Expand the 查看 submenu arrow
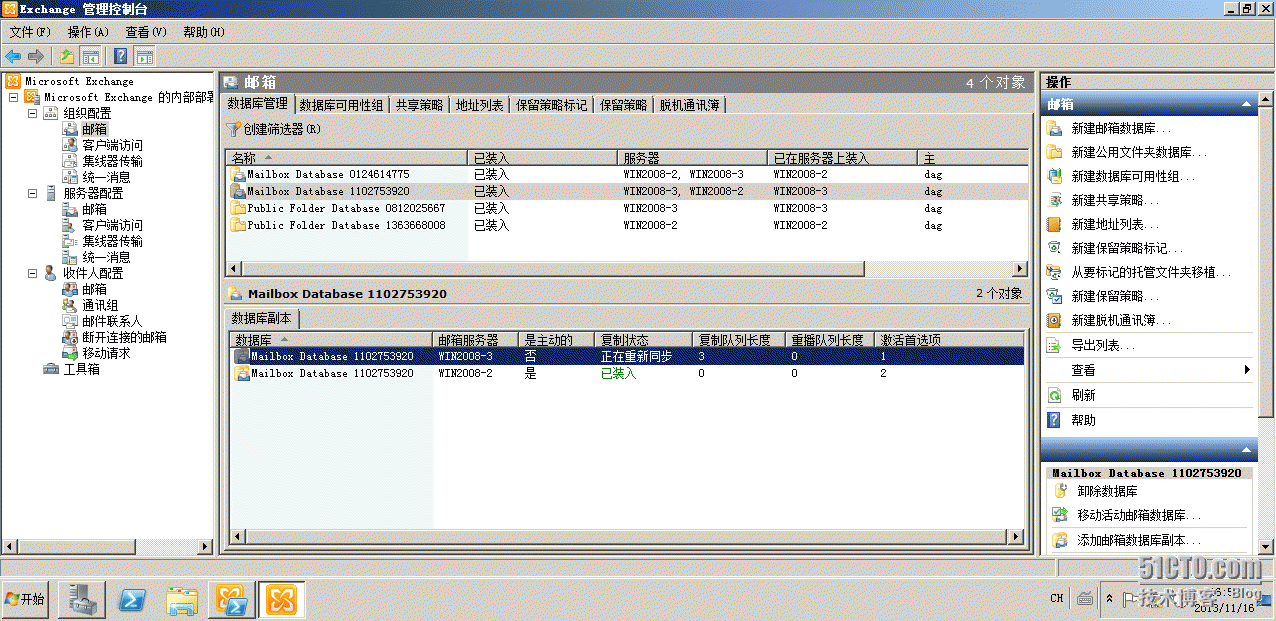 point(1247,370)
